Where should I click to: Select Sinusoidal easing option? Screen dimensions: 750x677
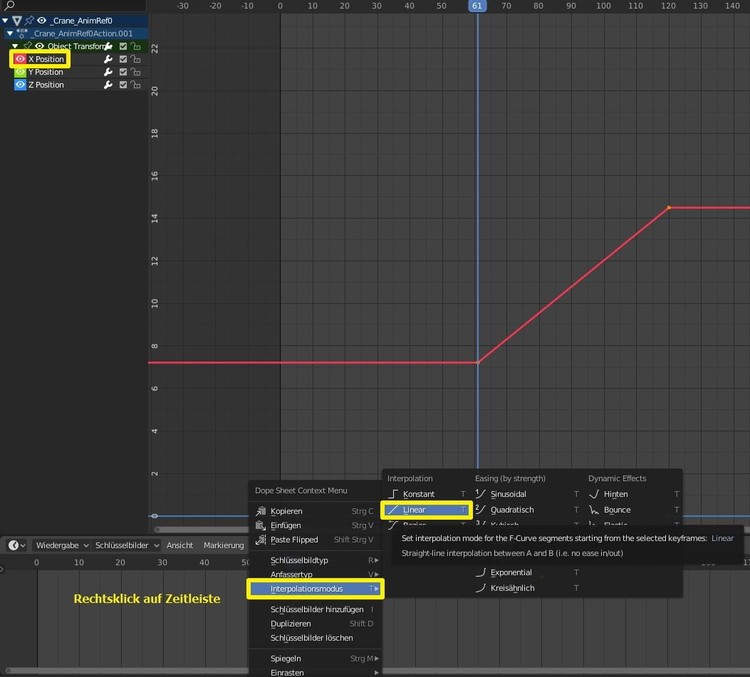[508, 494]
